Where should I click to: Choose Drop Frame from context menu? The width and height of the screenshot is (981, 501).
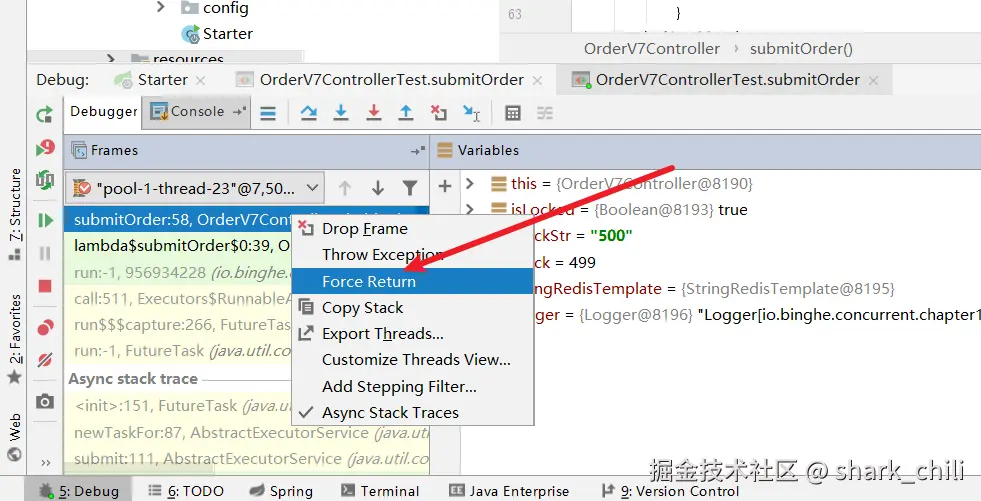[413, 229]
